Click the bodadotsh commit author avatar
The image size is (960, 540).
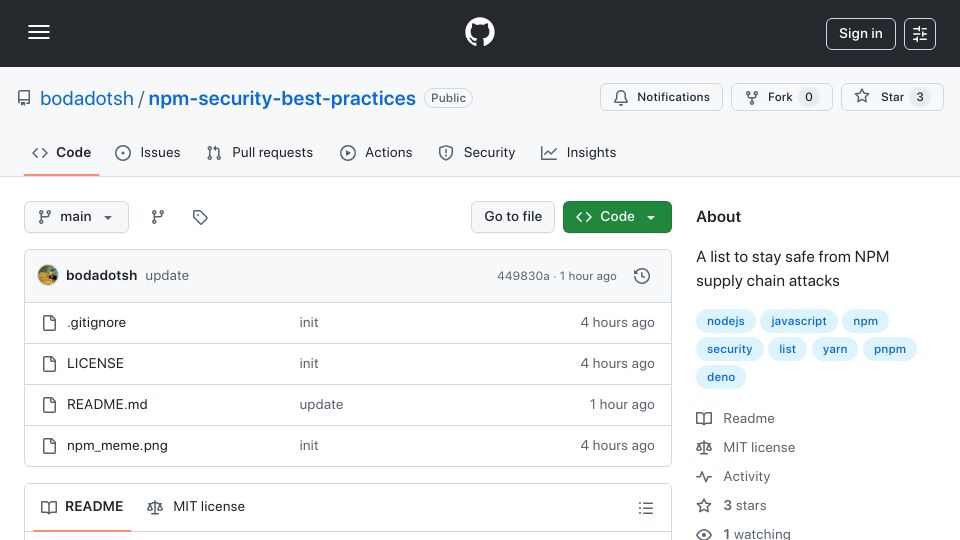click(48, 276)
